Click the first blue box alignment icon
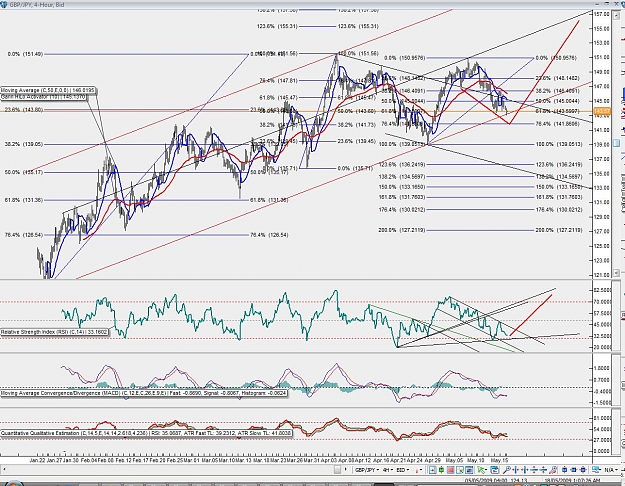 click(564, 470)
